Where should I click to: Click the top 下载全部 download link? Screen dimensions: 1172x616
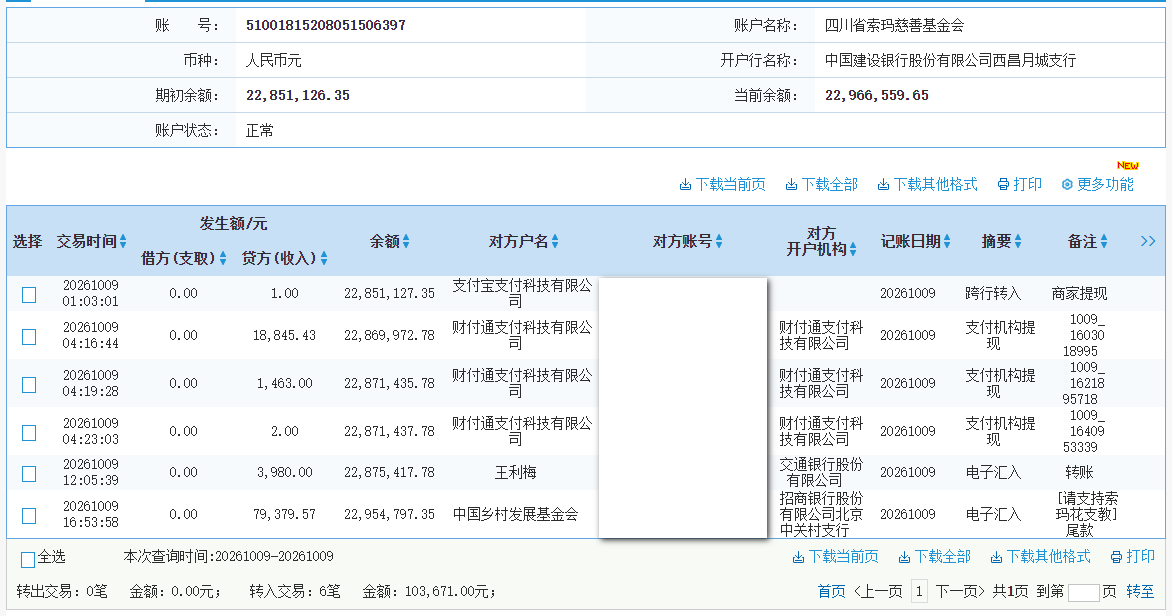point(821,185)
